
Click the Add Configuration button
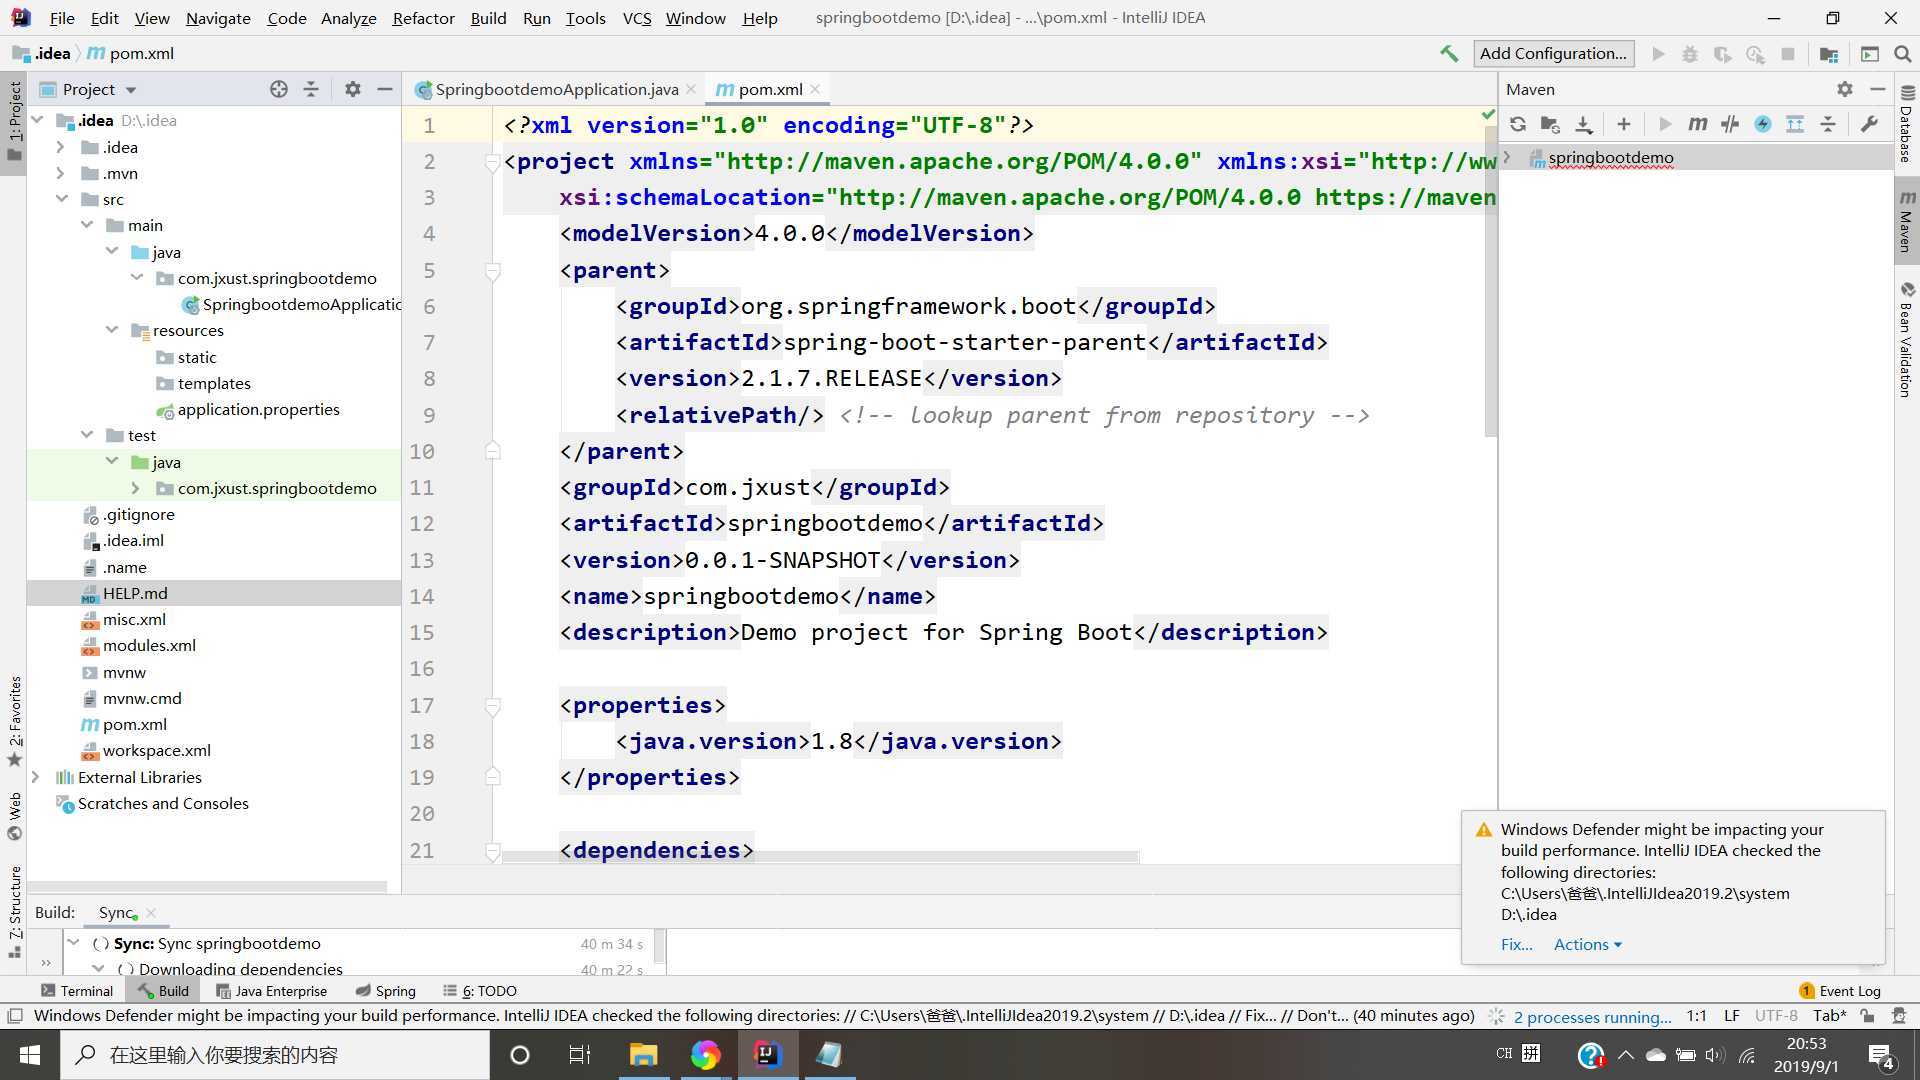click(1553, 54)
